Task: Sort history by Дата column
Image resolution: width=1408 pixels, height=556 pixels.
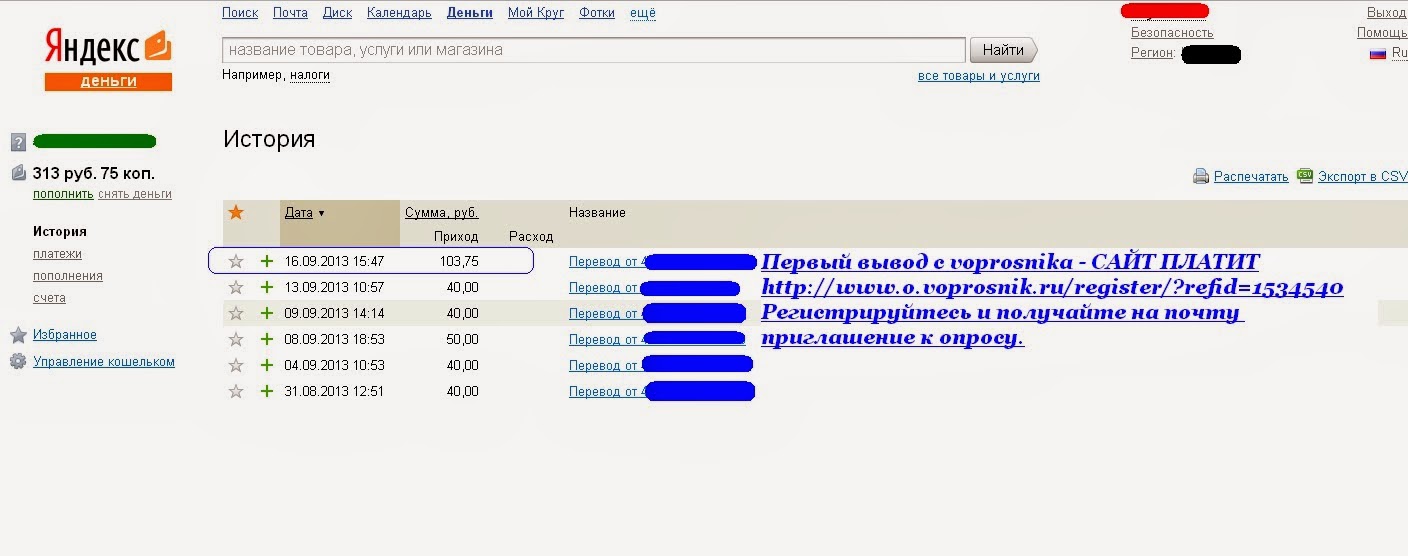Action: click(x=299, y=213)
